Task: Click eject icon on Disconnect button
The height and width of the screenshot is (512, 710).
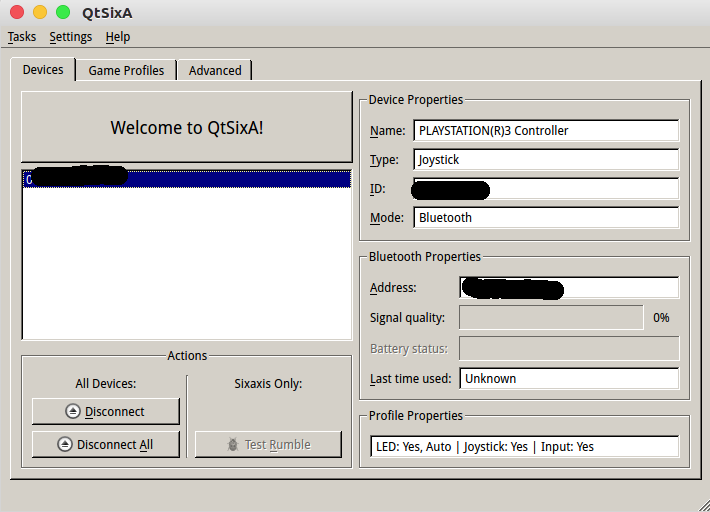Action: 72,412
